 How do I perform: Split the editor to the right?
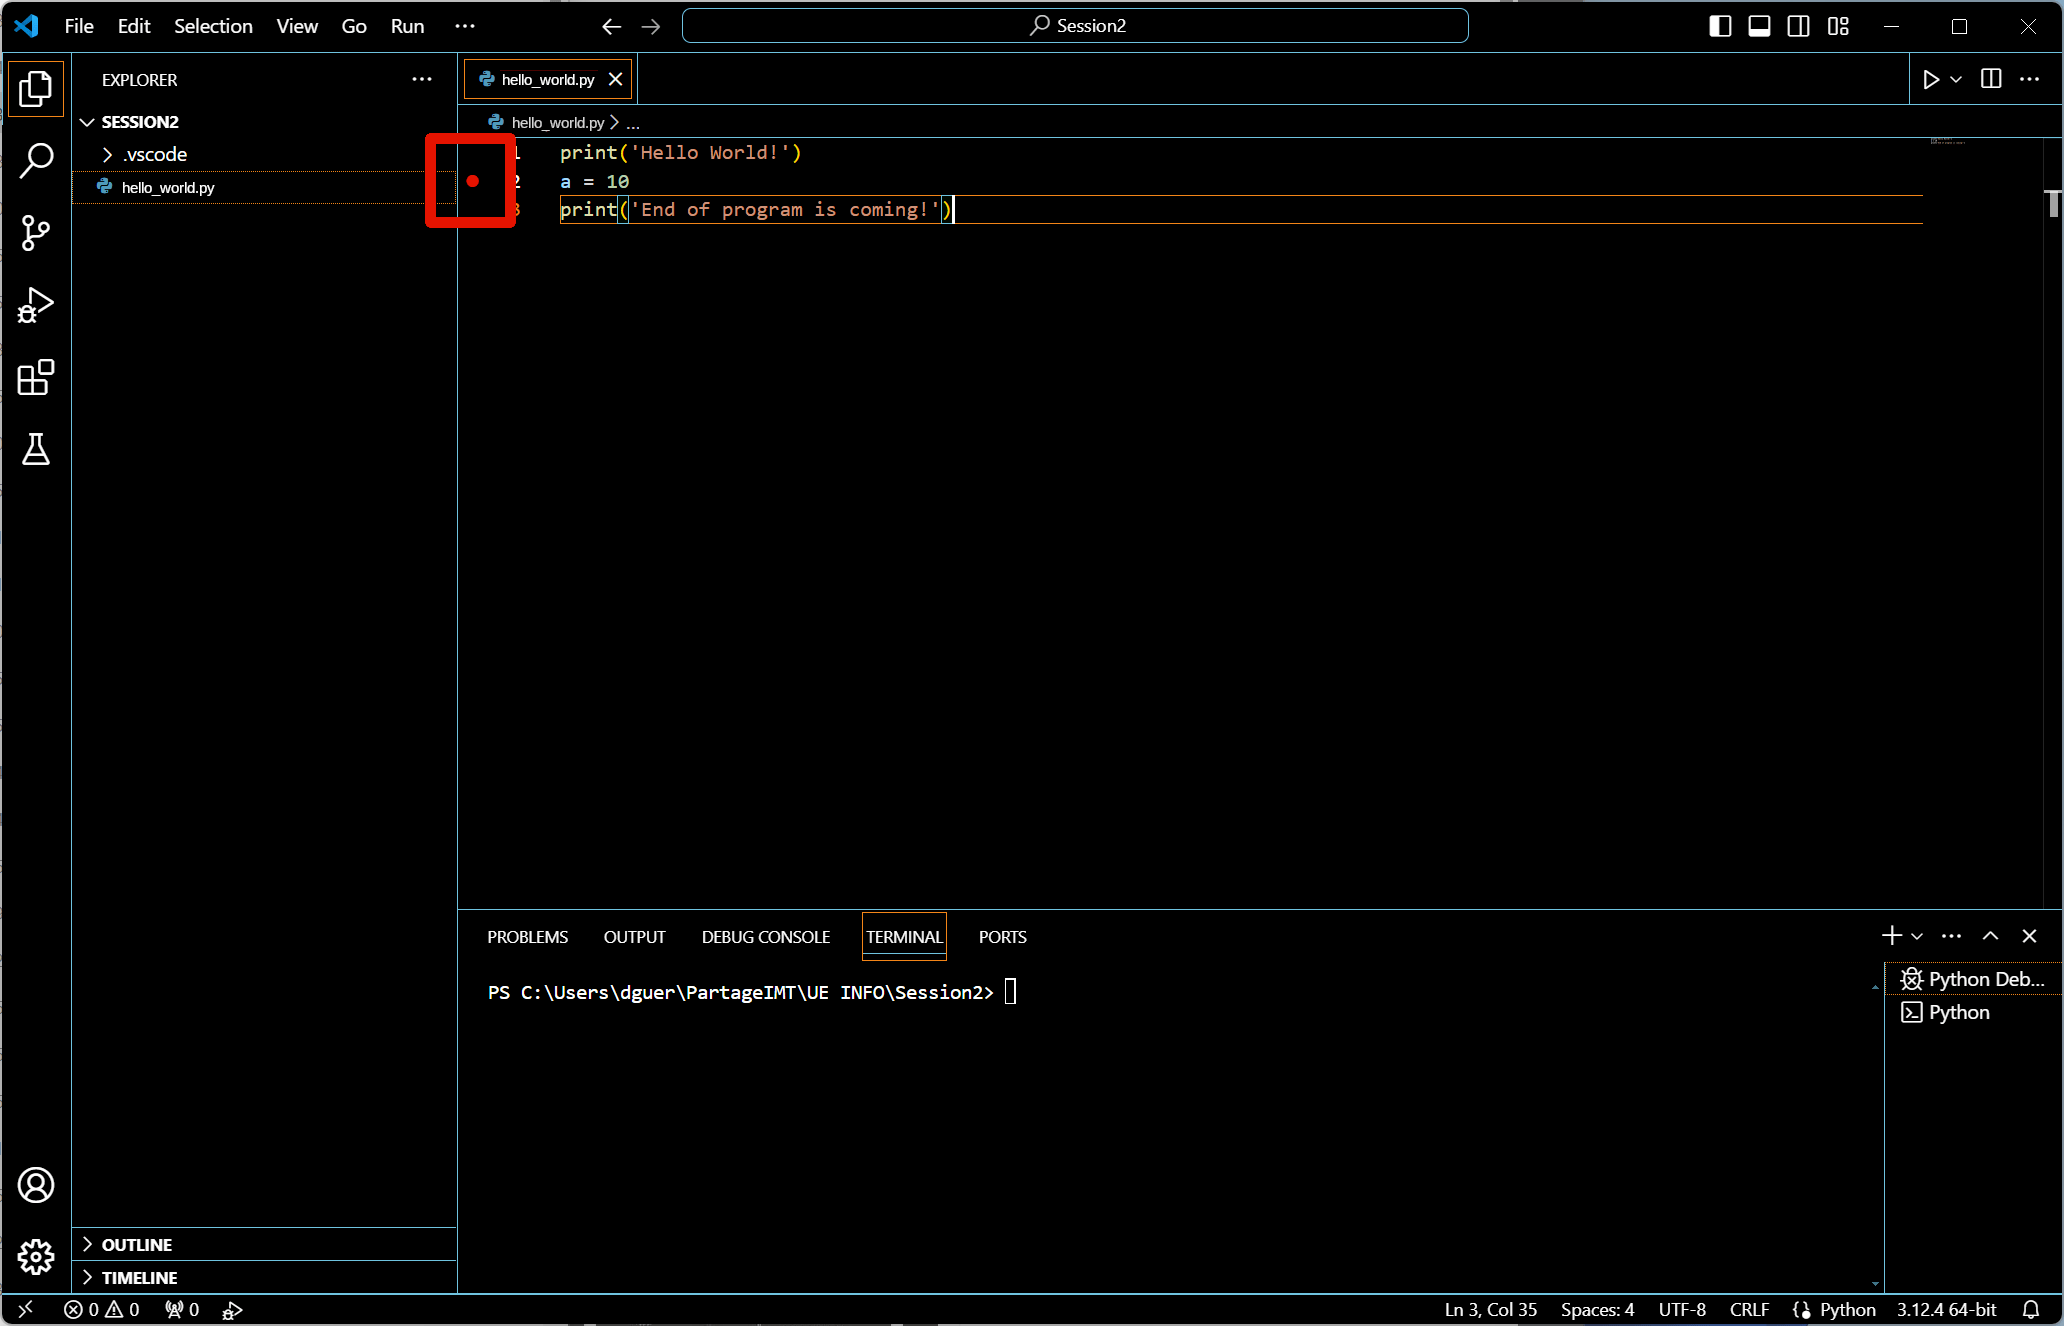(1990, 79)
